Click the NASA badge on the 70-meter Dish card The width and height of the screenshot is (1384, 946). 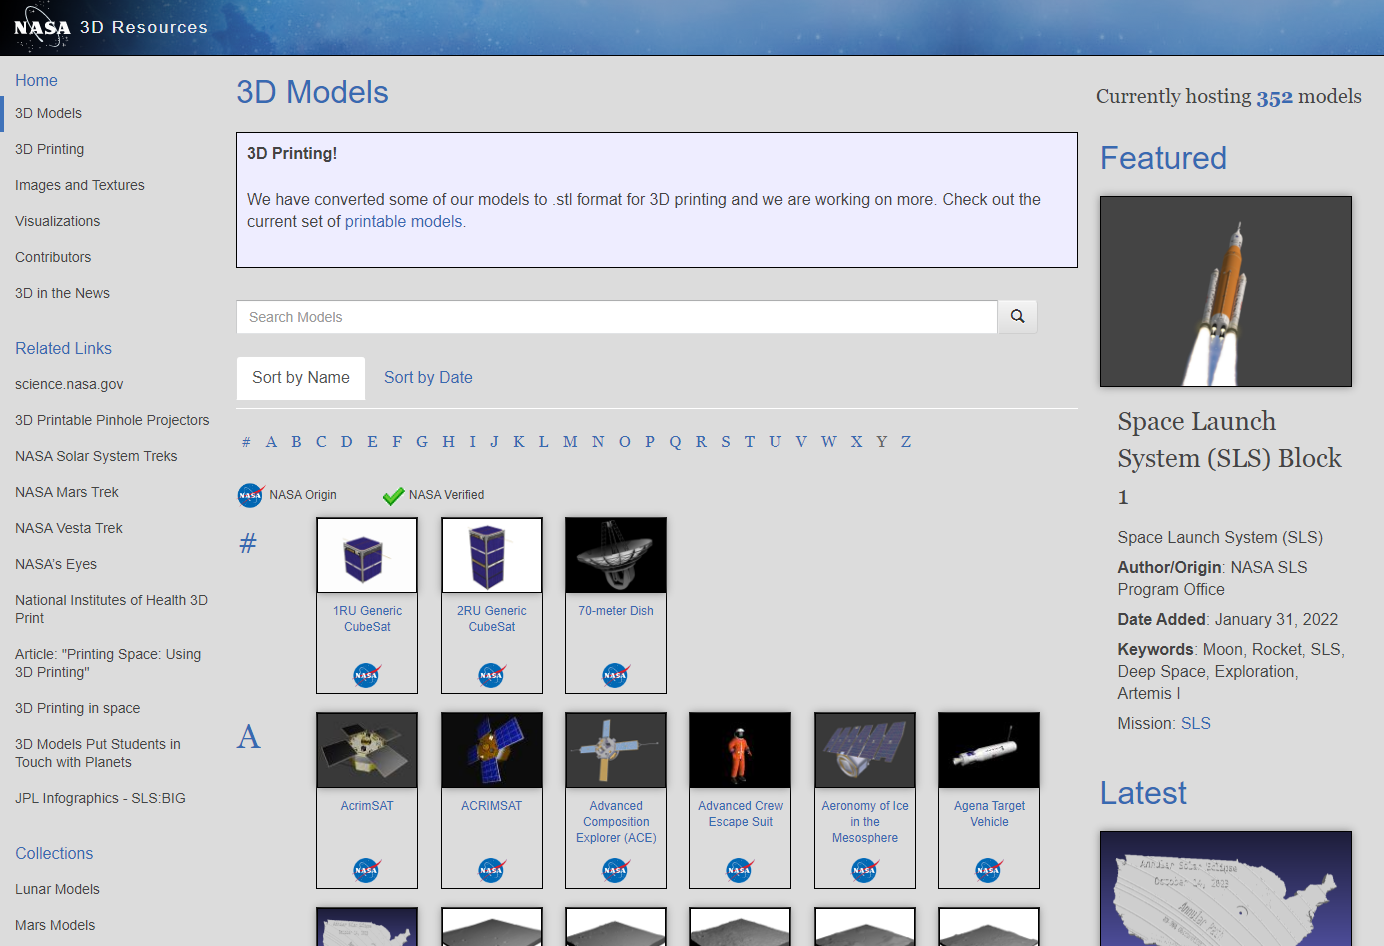point(615,675)
